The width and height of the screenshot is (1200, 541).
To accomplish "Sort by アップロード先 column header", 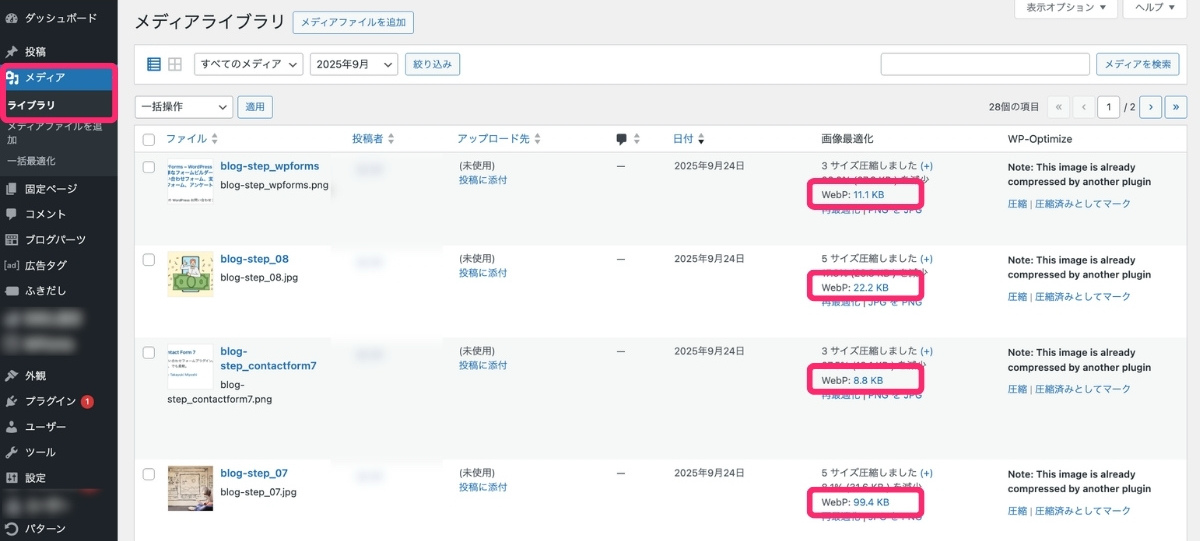I will click(x=499, y=139).
